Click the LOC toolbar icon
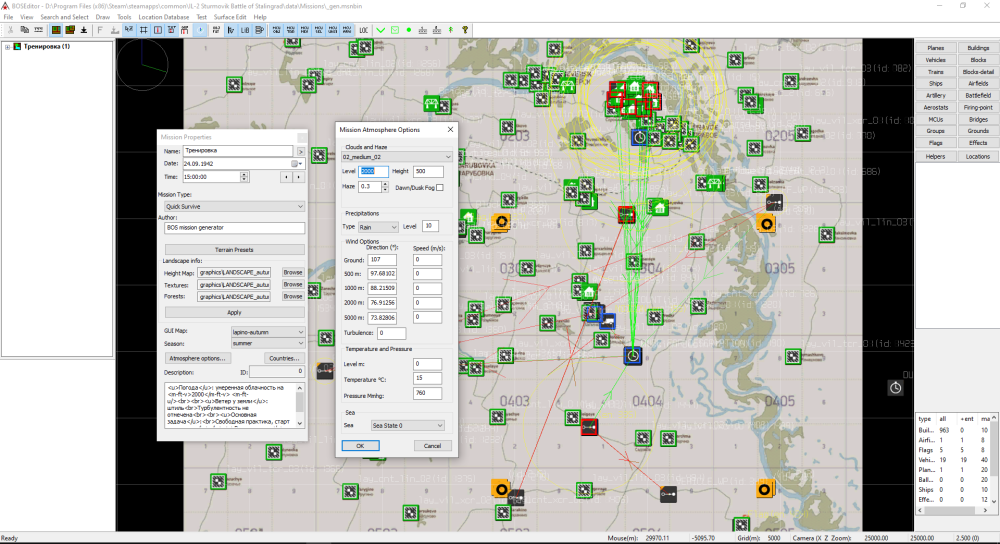Screen dimensions: 1000x544 (363, 30)
